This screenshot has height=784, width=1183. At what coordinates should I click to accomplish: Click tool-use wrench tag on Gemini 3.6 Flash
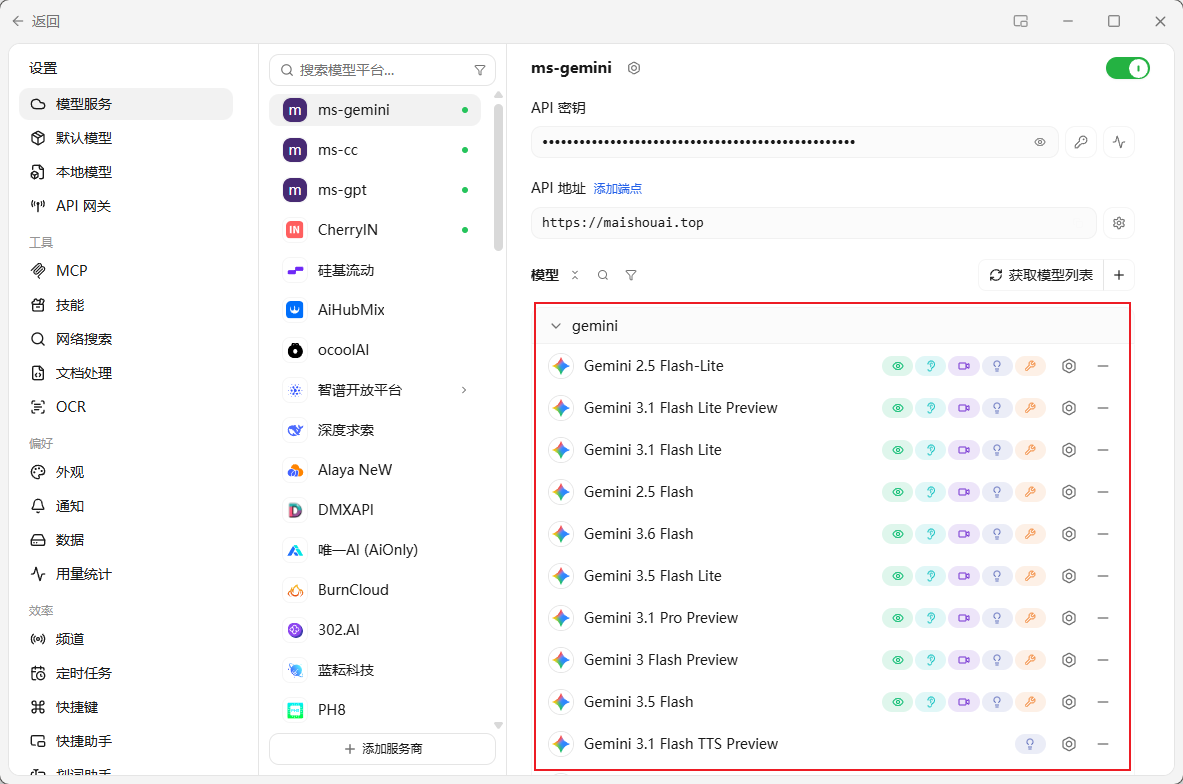(1030, 533)
